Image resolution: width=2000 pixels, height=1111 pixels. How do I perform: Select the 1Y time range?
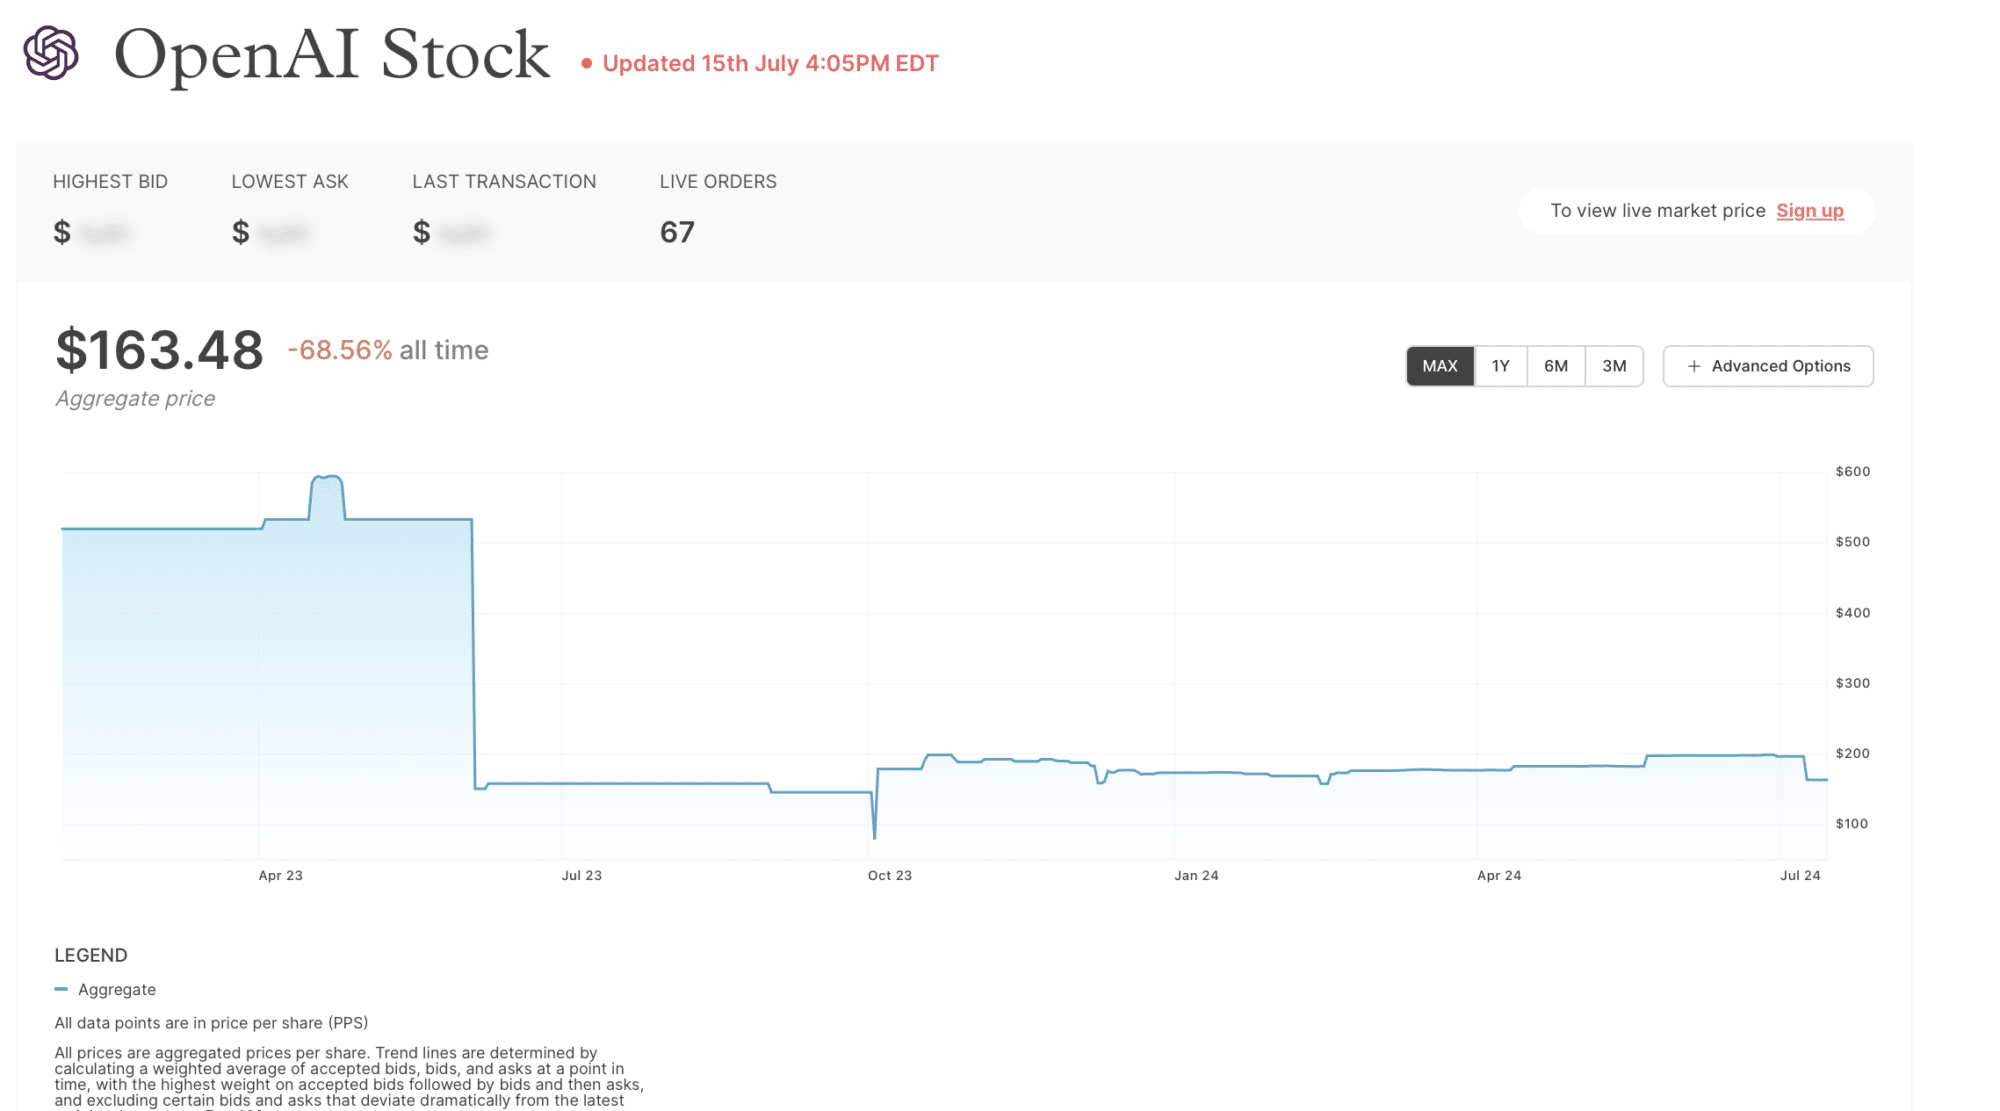(x=1500, y=366)
